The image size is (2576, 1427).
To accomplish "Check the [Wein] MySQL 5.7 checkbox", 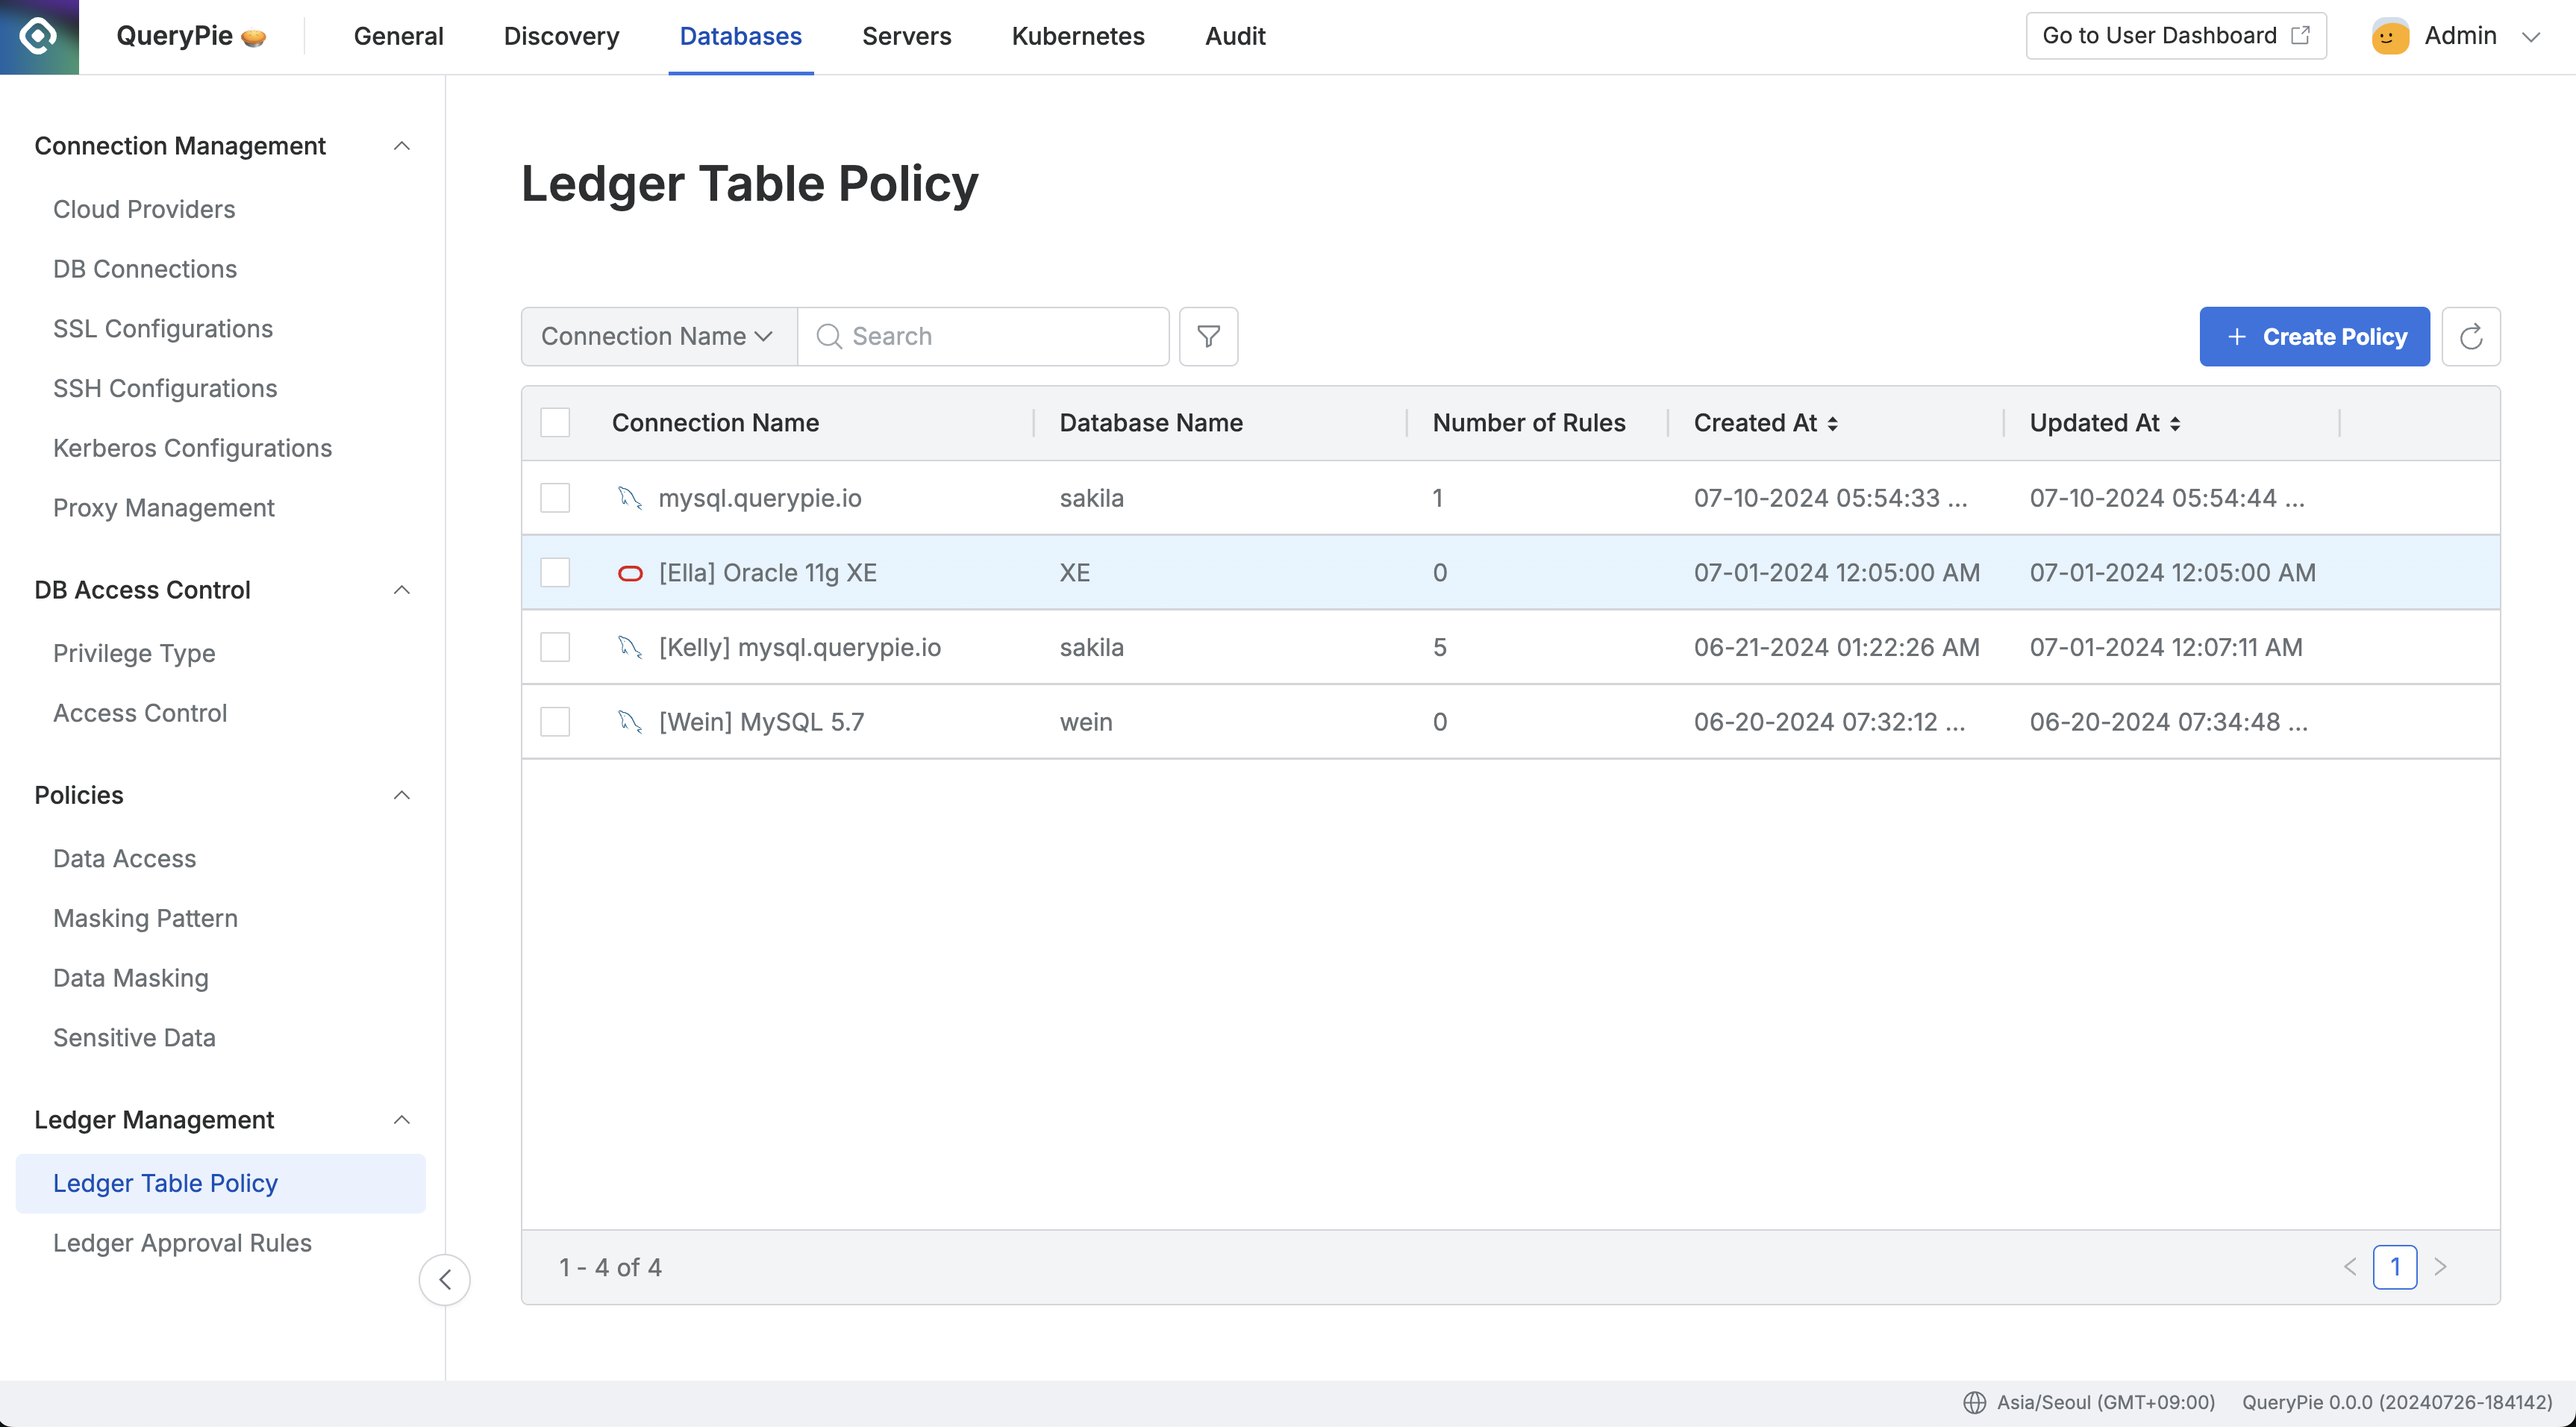I will click(x=555, y=721).
